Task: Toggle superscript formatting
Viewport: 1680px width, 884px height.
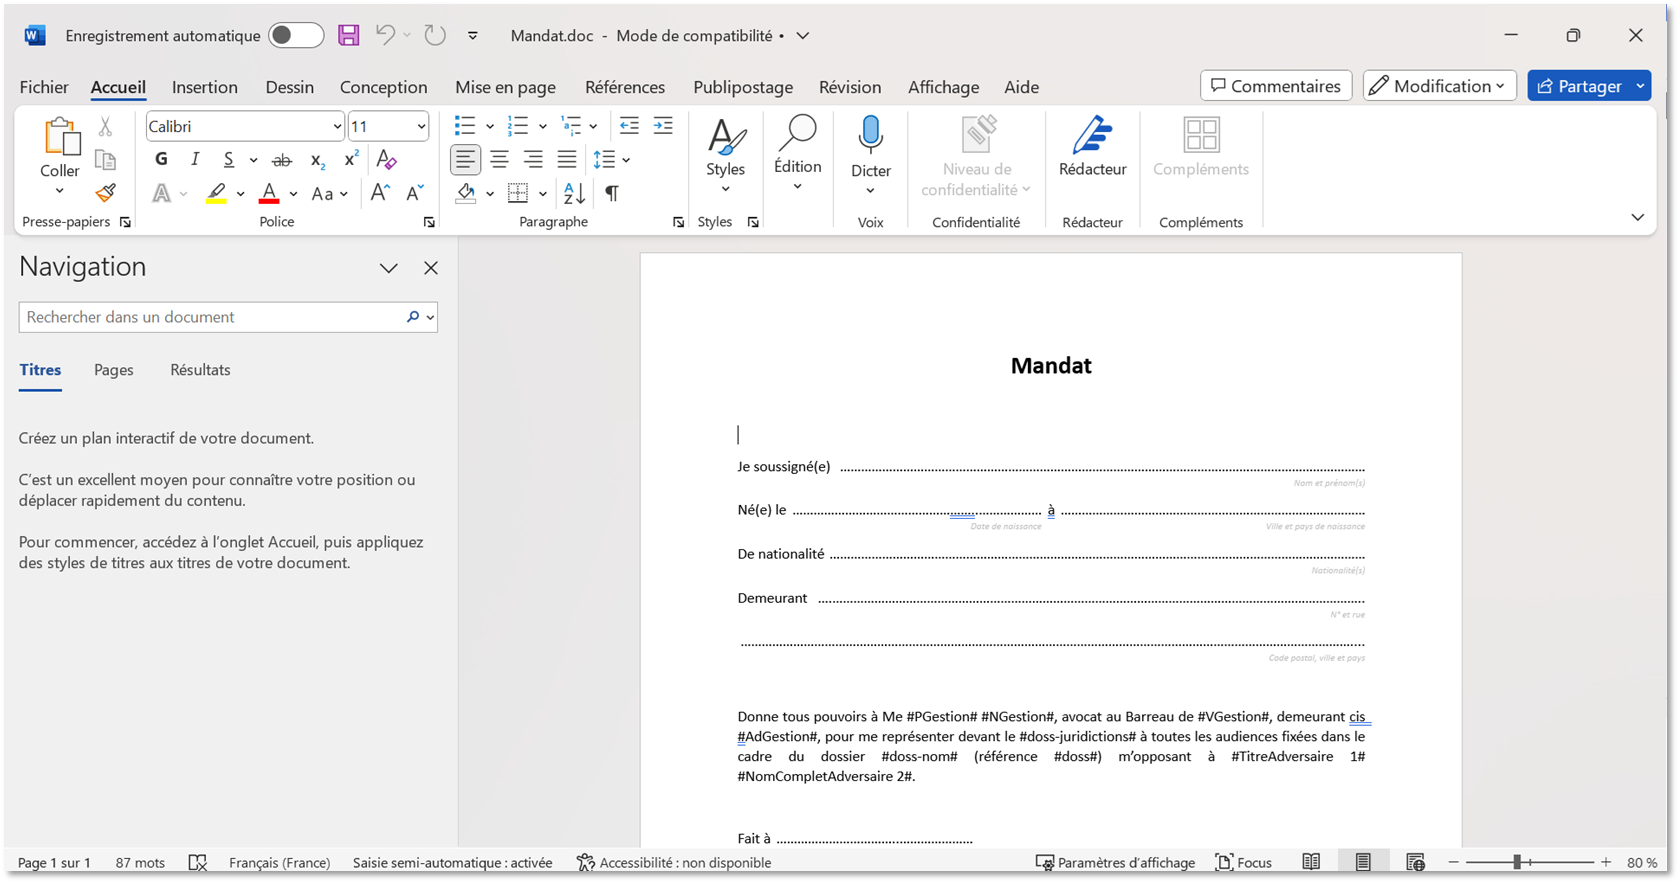Action: tap(351, 159)
